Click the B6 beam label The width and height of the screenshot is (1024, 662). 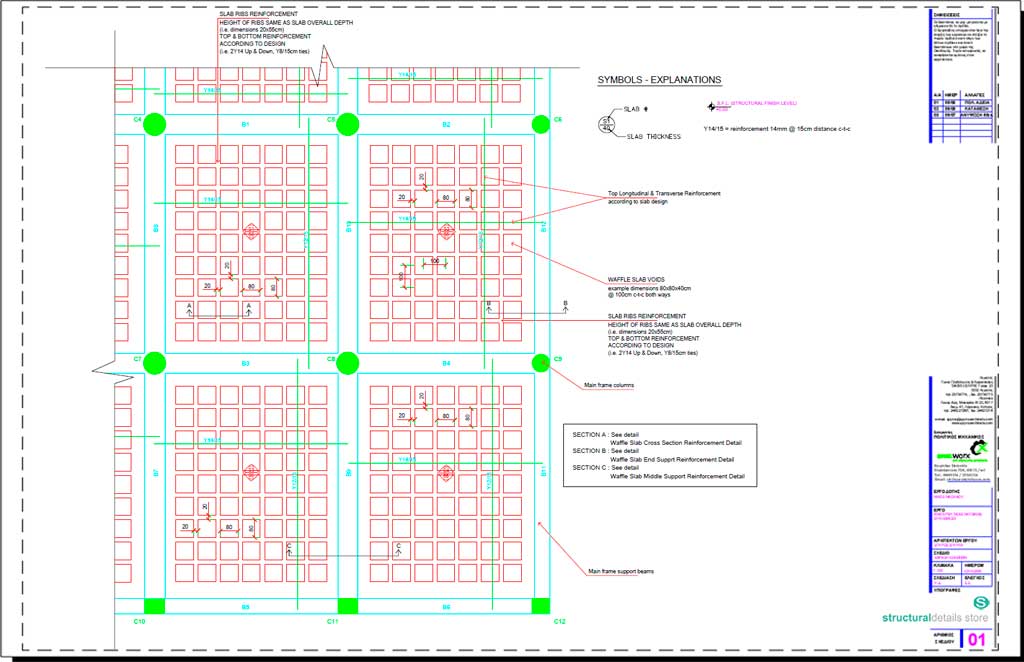(446, 607)
